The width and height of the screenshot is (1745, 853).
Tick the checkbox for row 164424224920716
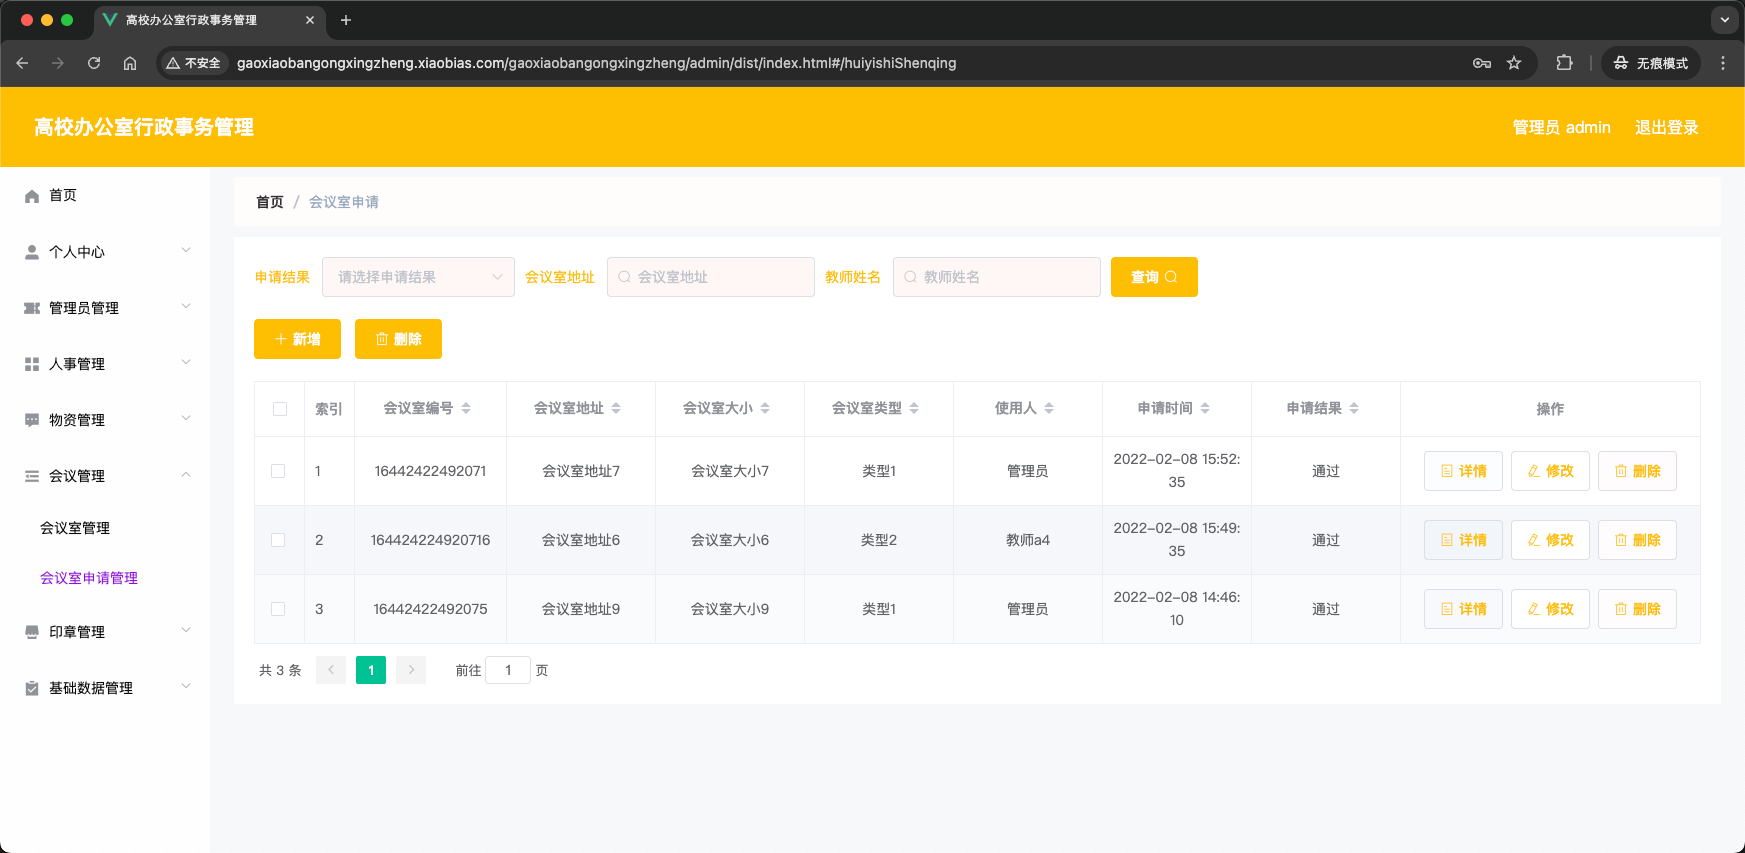pos(278,540)
